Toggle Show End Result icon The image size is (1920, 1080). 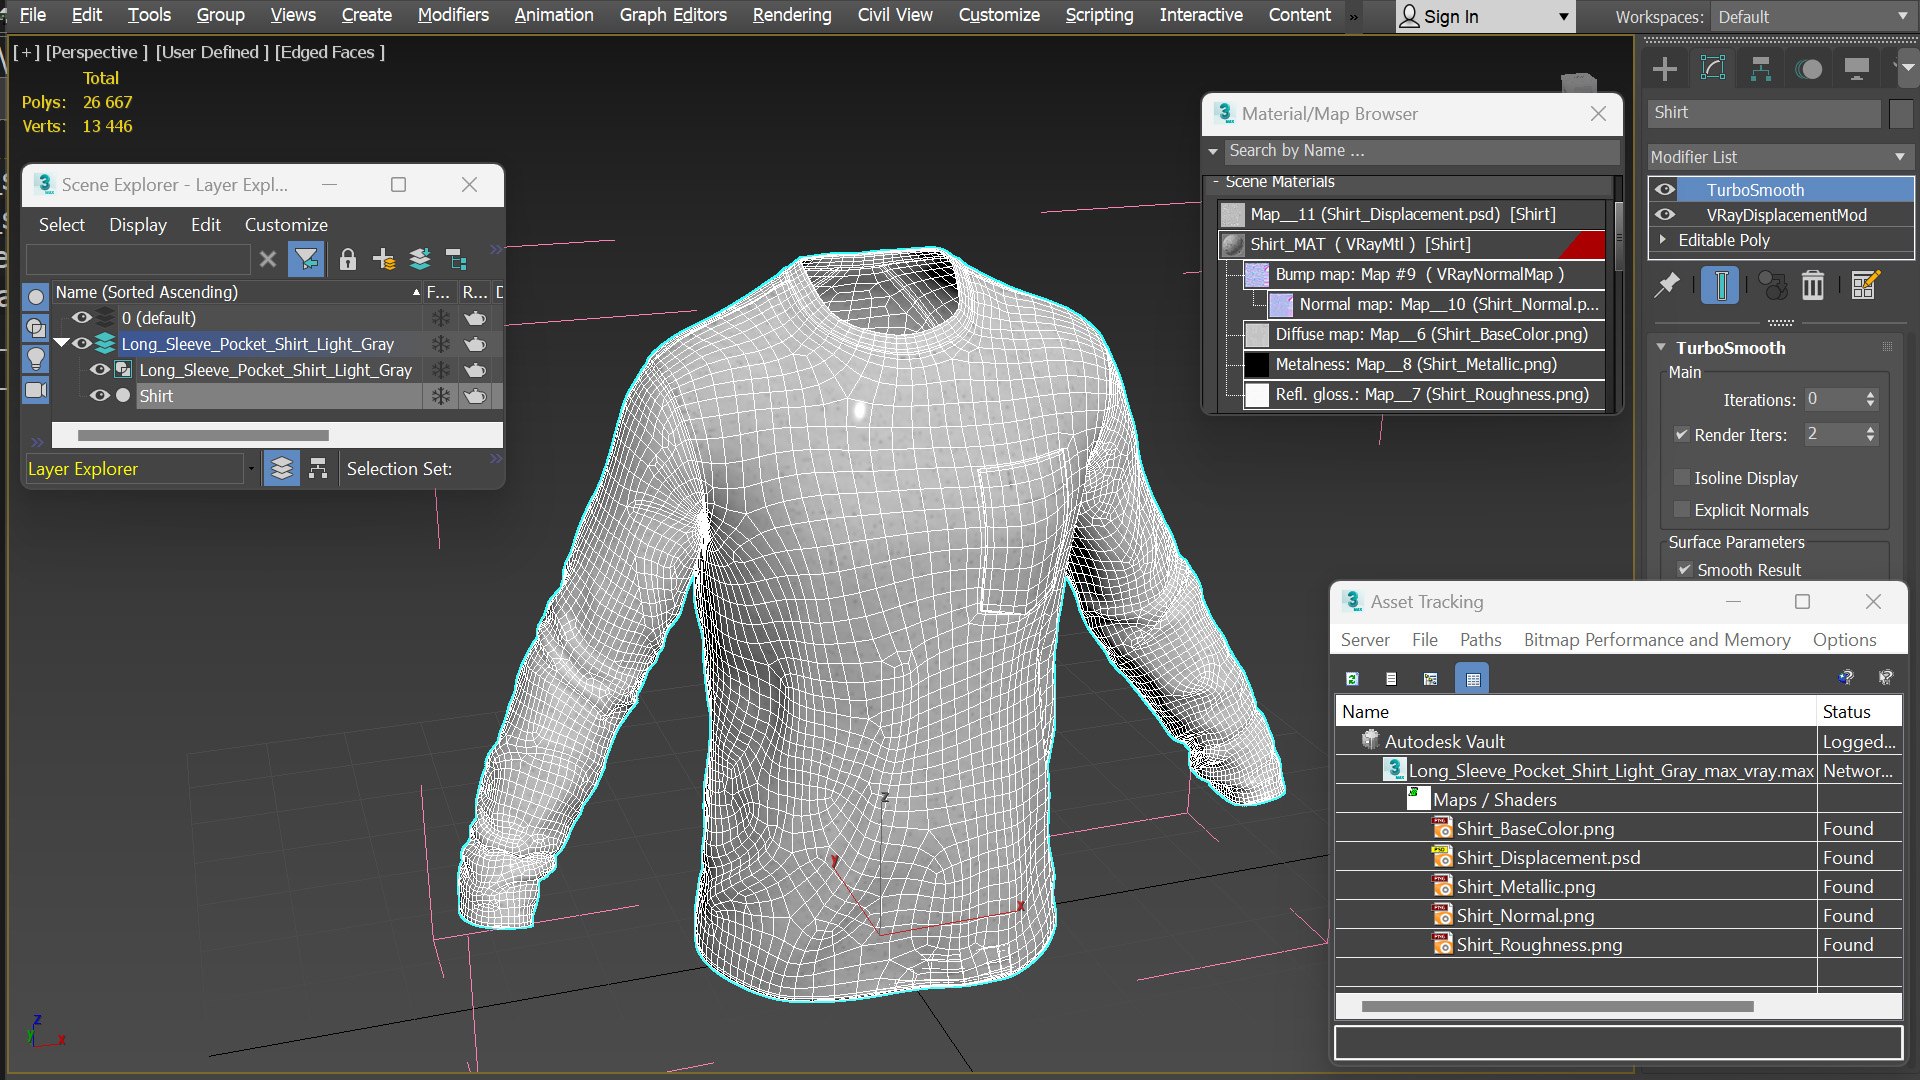click(1720, 286)
